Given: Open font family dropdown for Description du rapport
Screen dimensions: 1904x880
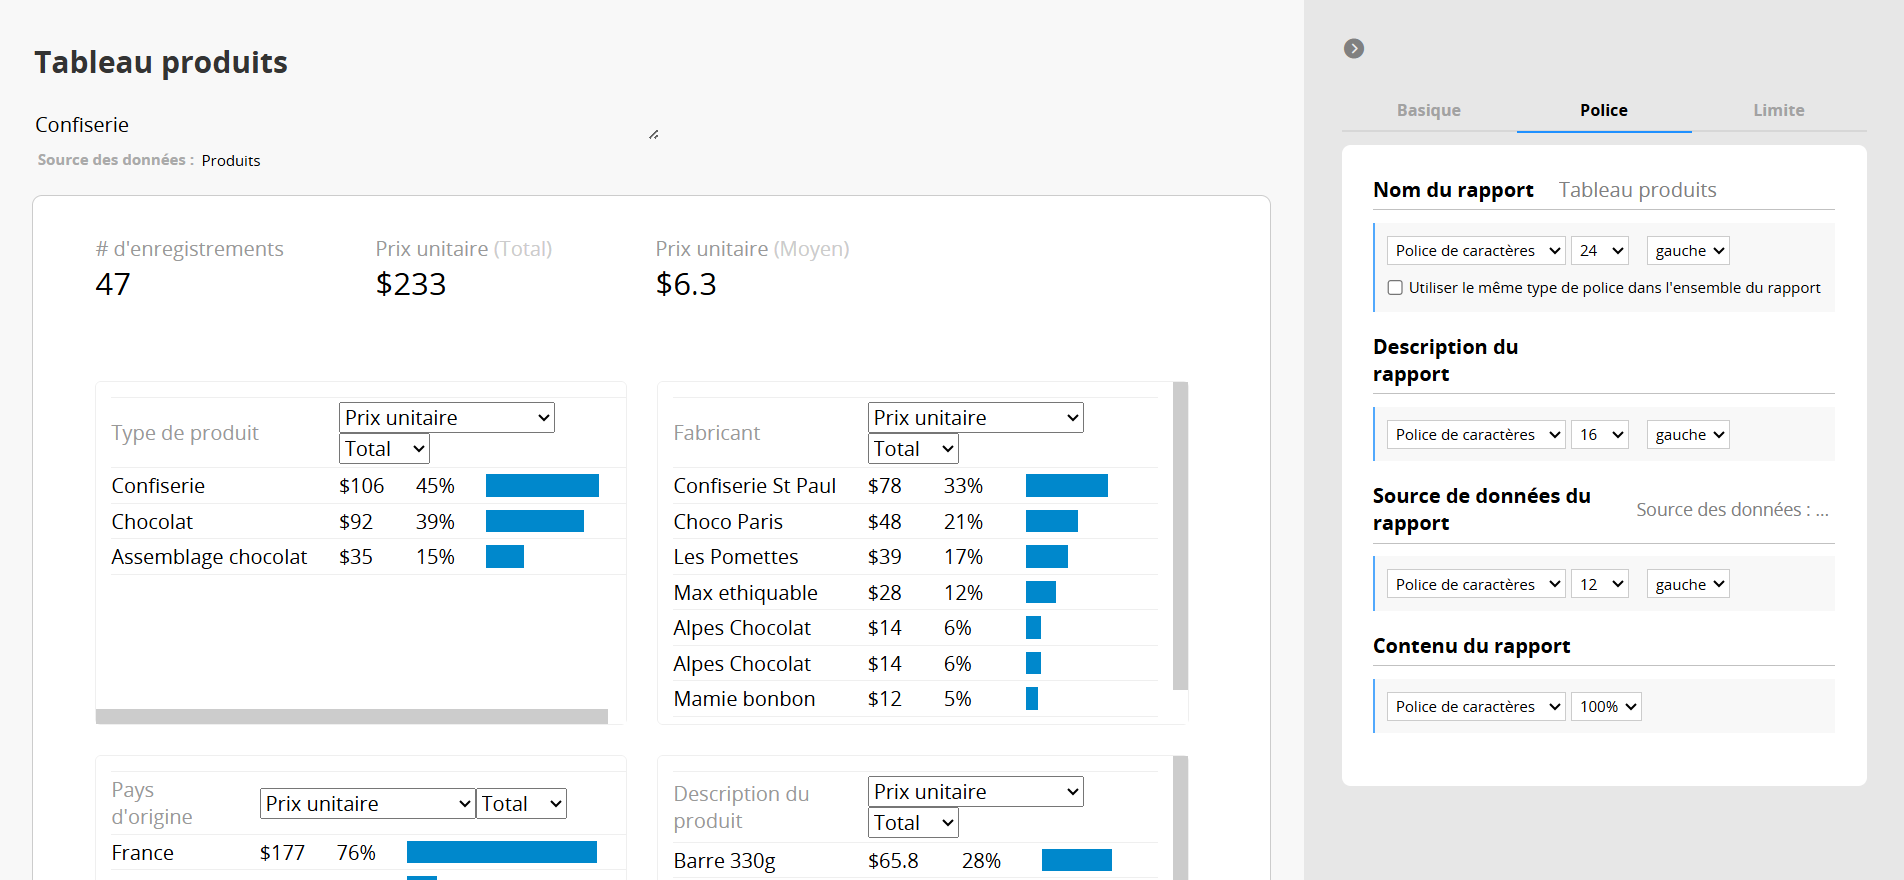Looking at the screenshot, I should 1476,435.
